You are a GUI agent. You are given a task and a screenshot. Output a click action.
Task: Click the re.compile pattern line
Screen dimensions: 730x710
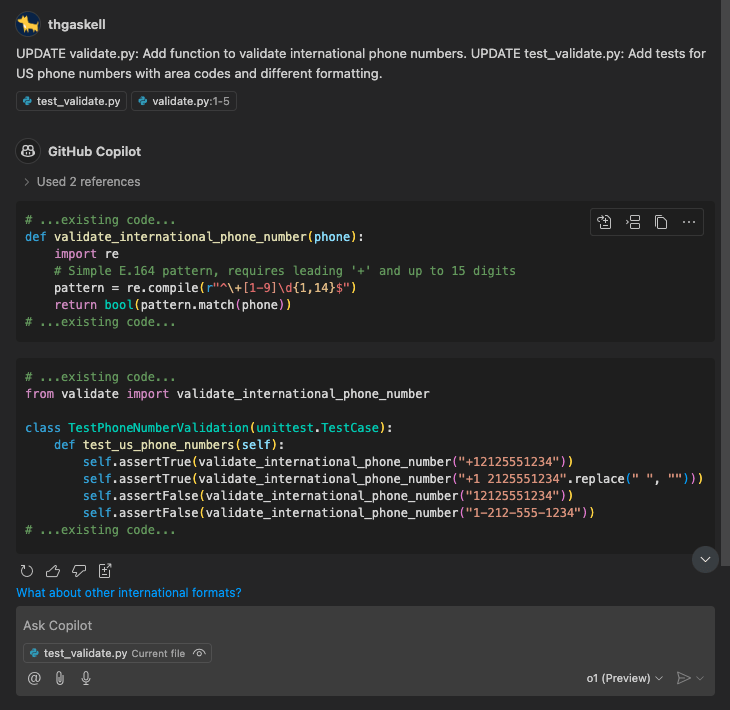tap(205, 288)
